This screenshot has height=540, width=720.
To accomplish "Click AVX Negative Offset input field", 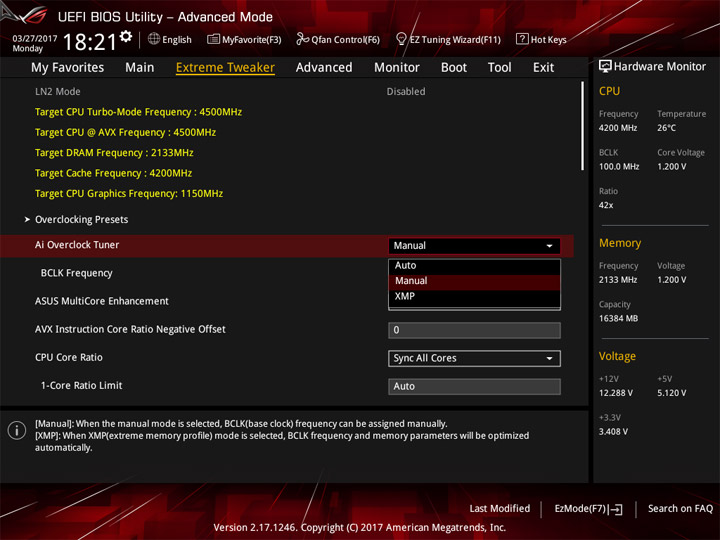I will click(474, 330).
